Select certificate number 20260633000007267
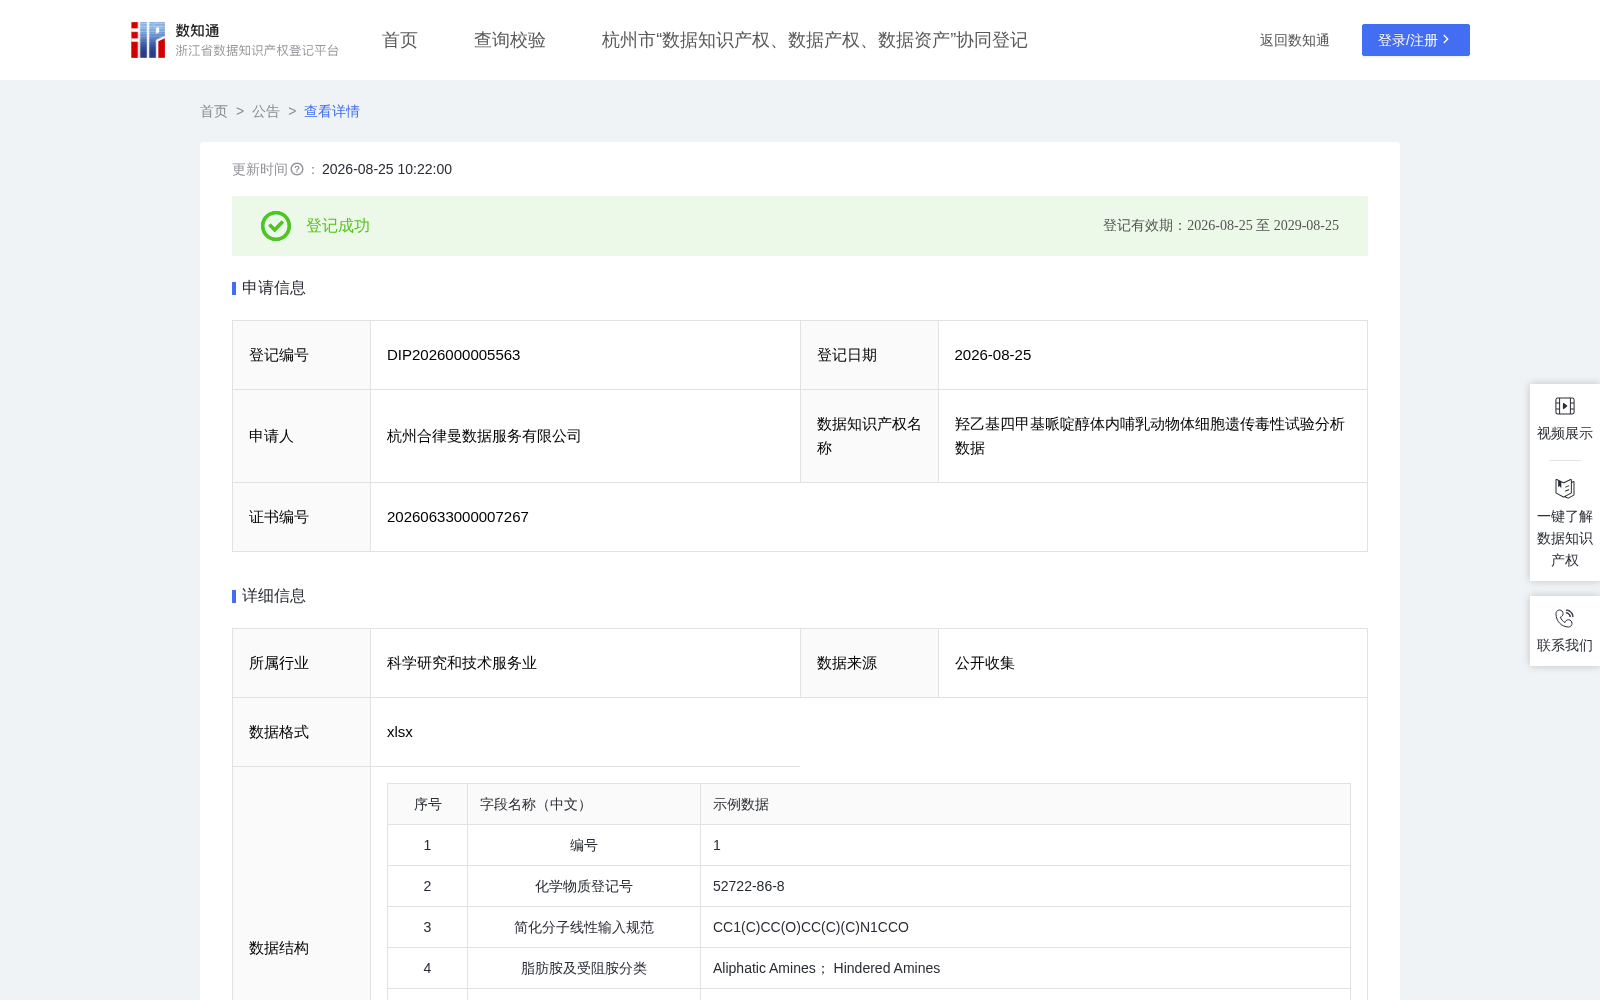This screenshot has height=1000, width=1600. coord(458,517)
